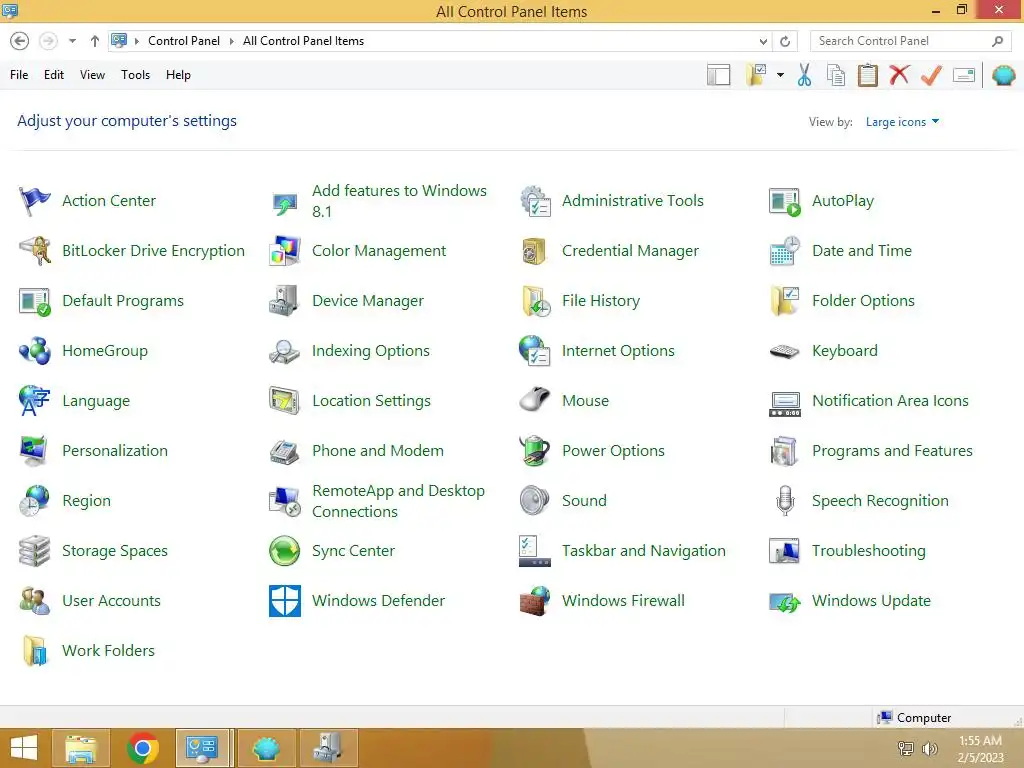The width and height of the screenshot is (1024, 768).
Task: Open the Troubleshooting link
Action: [x=869, y=551]
